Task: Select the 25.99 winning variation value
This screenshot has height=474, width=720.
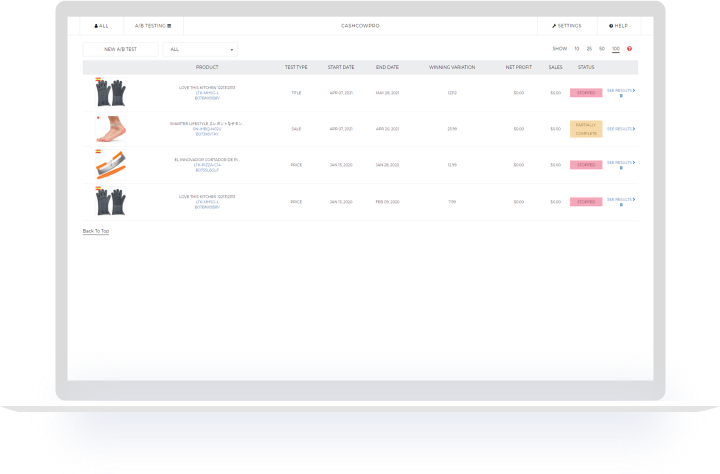Action: [x=452, y=129]
